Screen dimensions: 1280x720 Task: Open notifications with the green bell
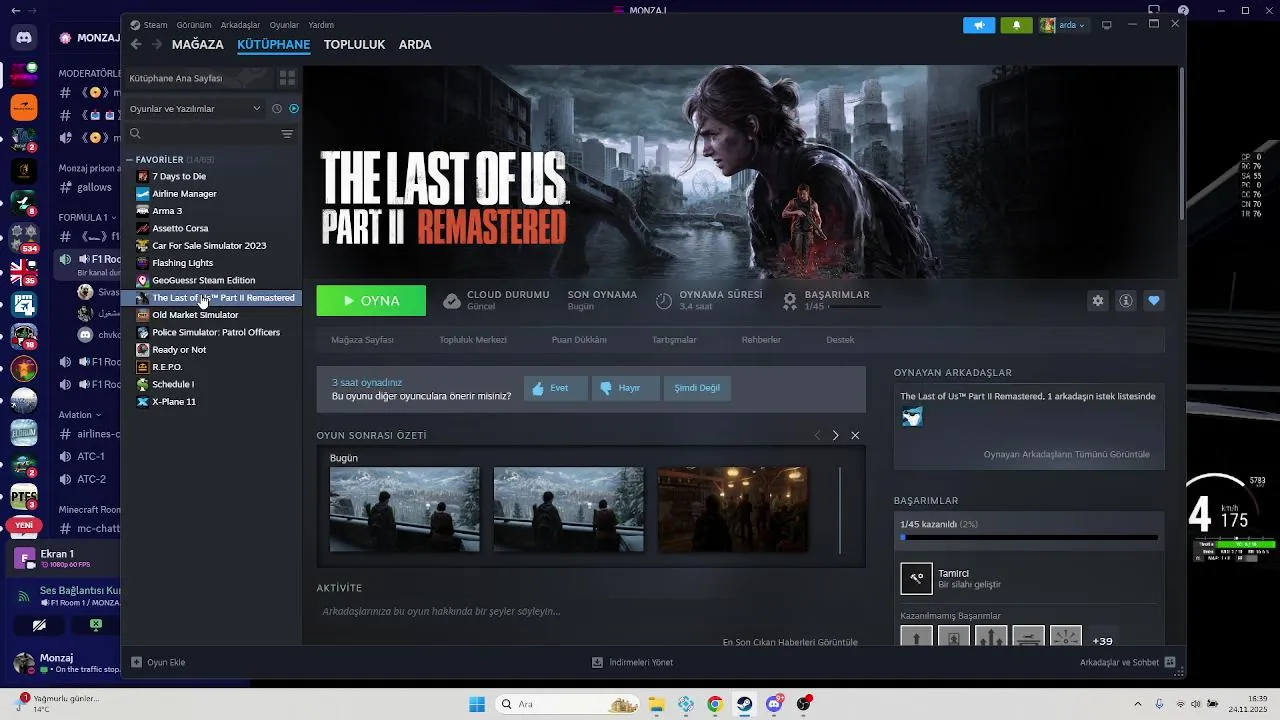tap(1017, 25)
